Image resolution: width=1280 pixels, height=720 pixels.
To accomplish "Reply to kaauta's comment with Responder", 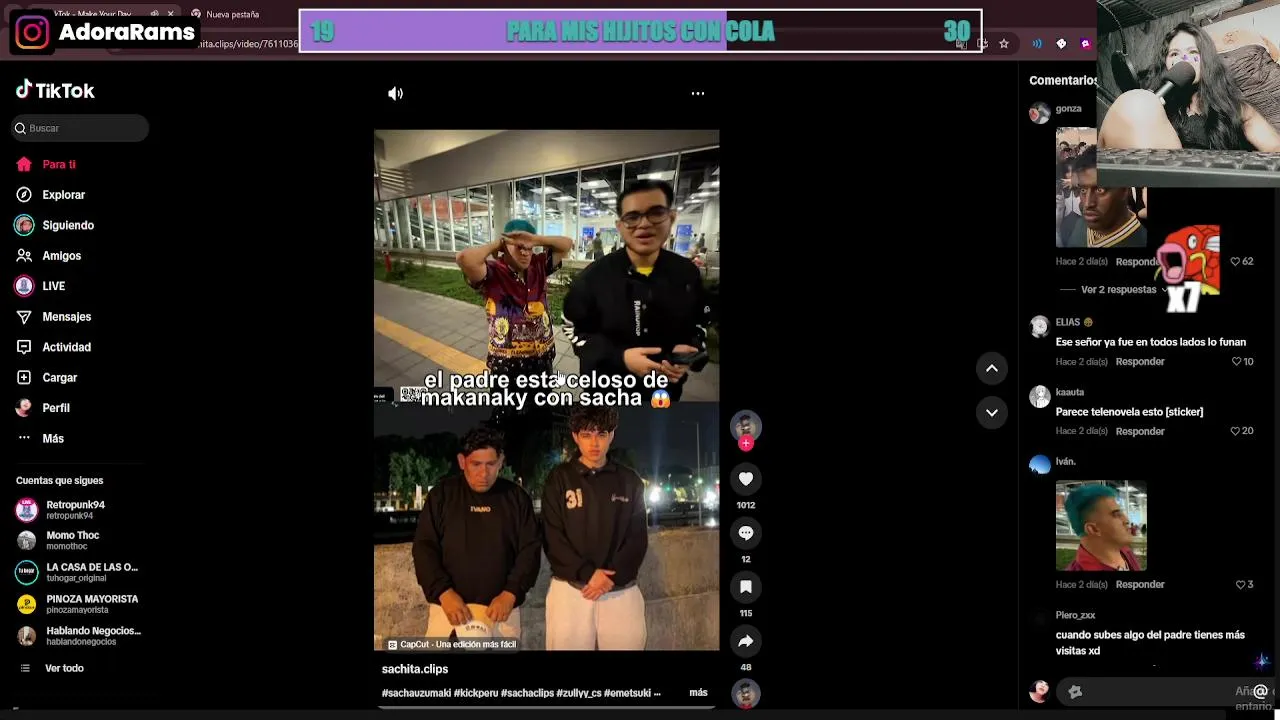I will point(1140,432).
